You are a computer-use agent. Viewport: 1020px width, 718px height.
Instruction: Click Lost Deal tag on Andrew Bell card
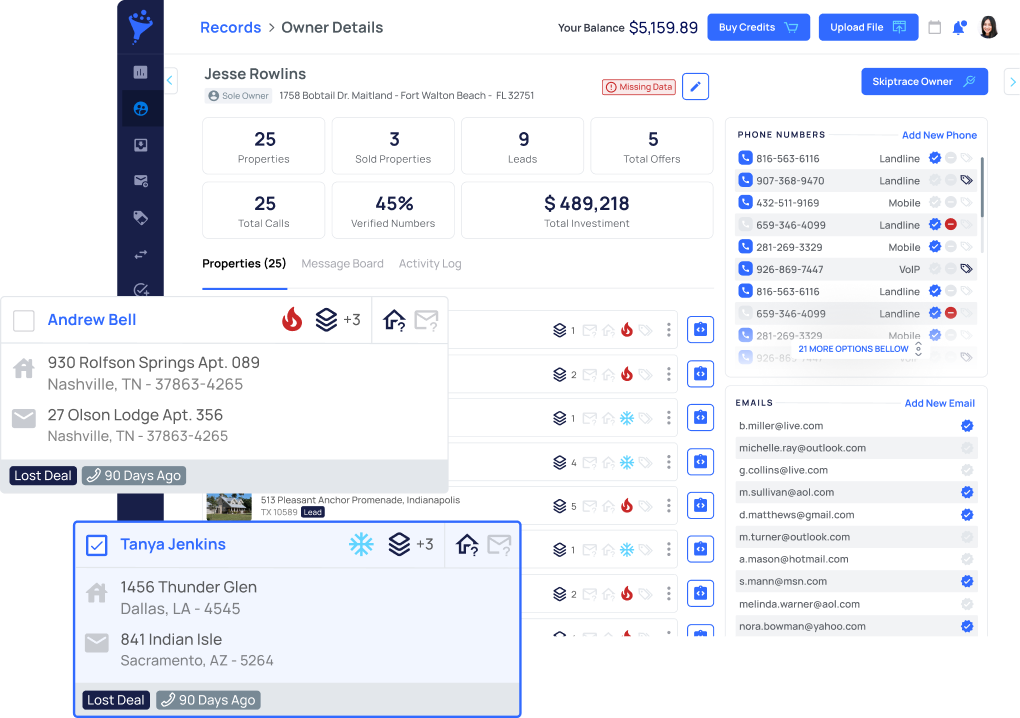(43, 475)
